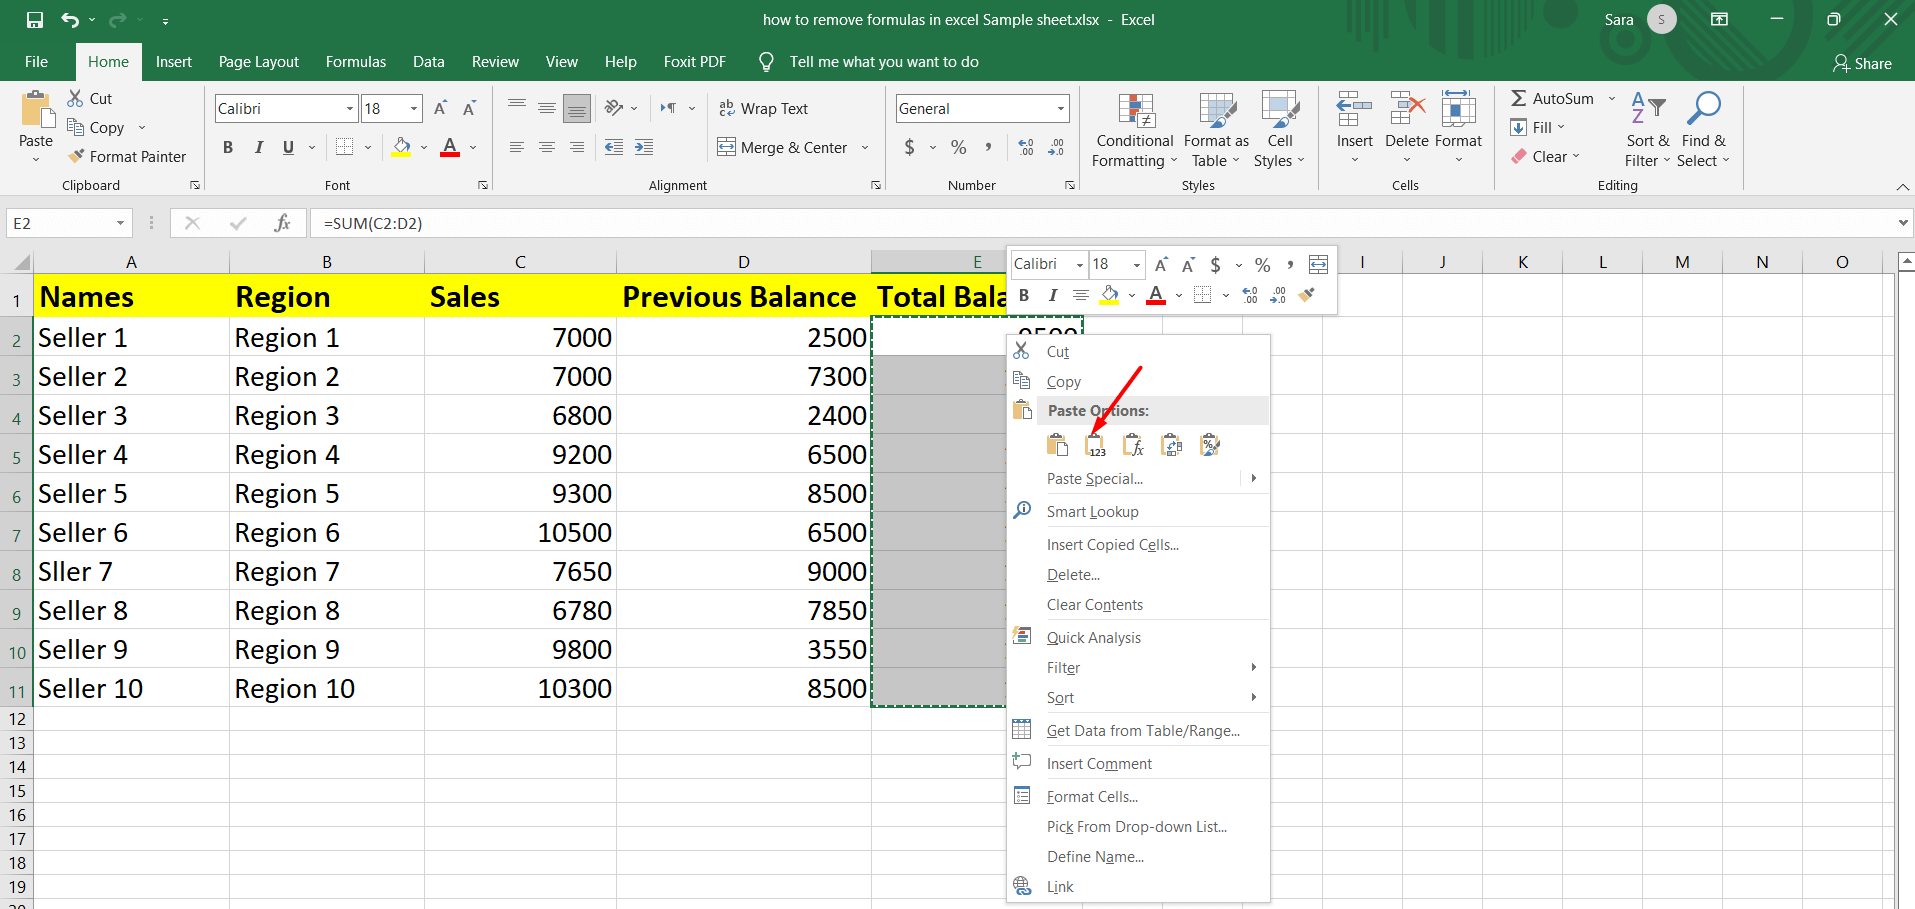Viewport: 1915px width, 909px height.
Task: Click the AutoSum icon
Action: (1521, 98)
